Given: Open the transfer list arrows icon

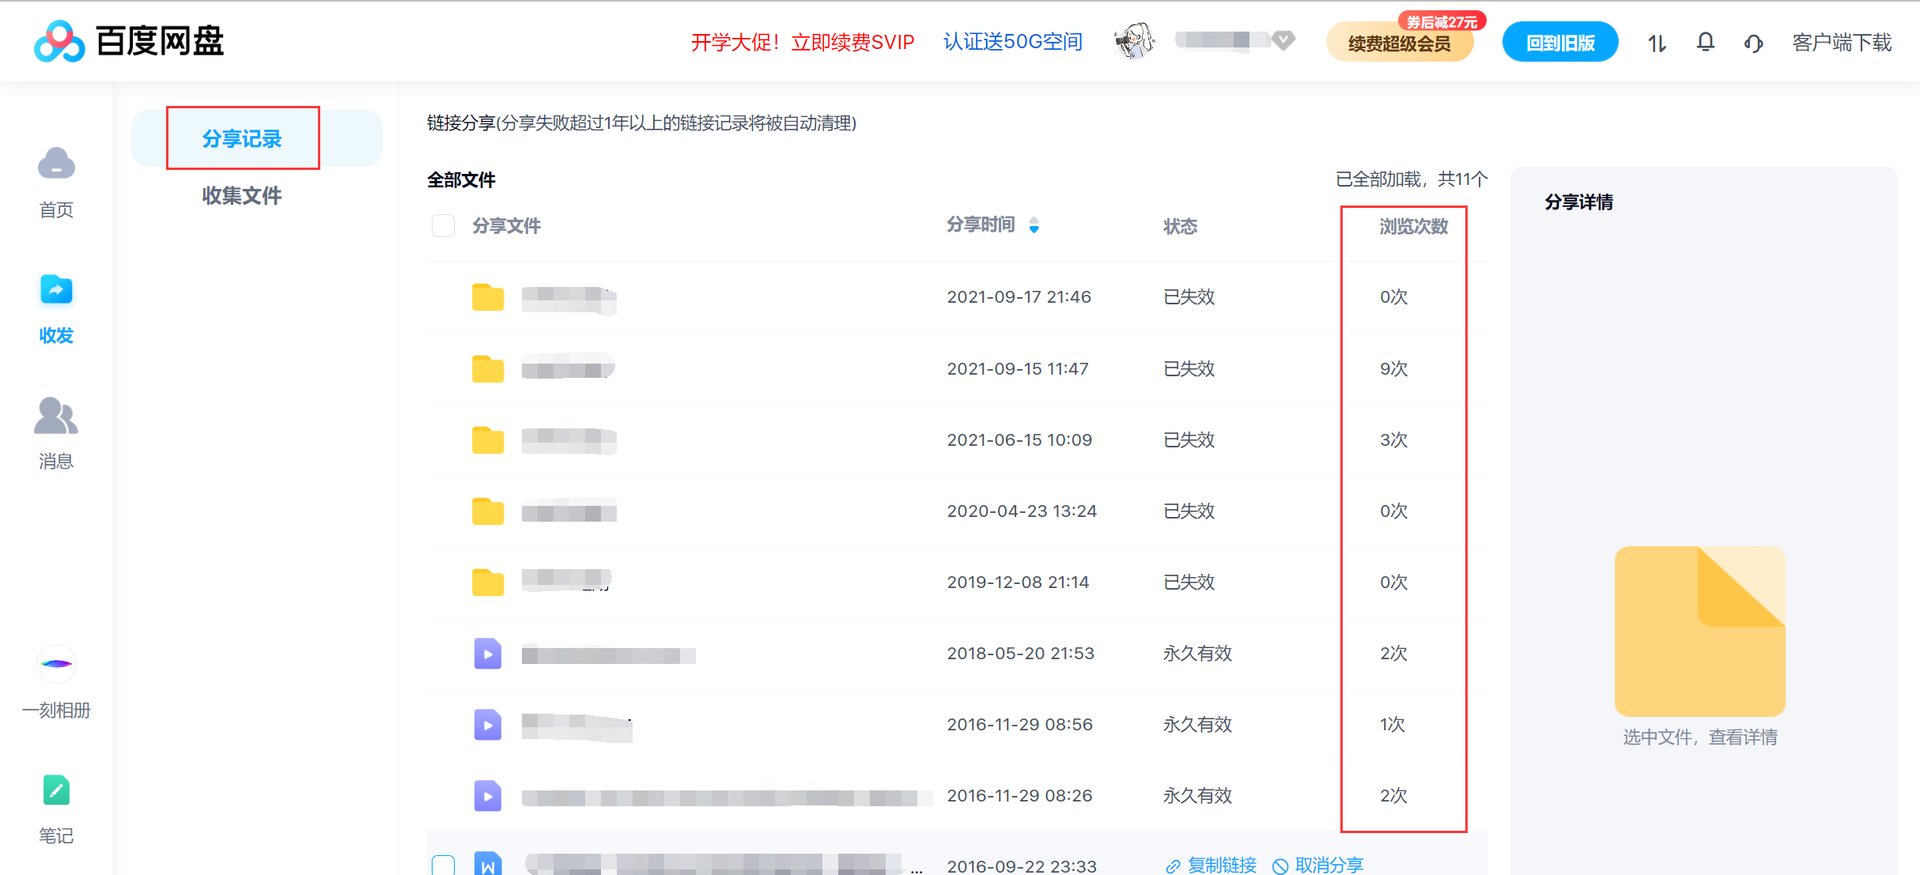Looking at the screenshot, I should [x=1657, y=43].
